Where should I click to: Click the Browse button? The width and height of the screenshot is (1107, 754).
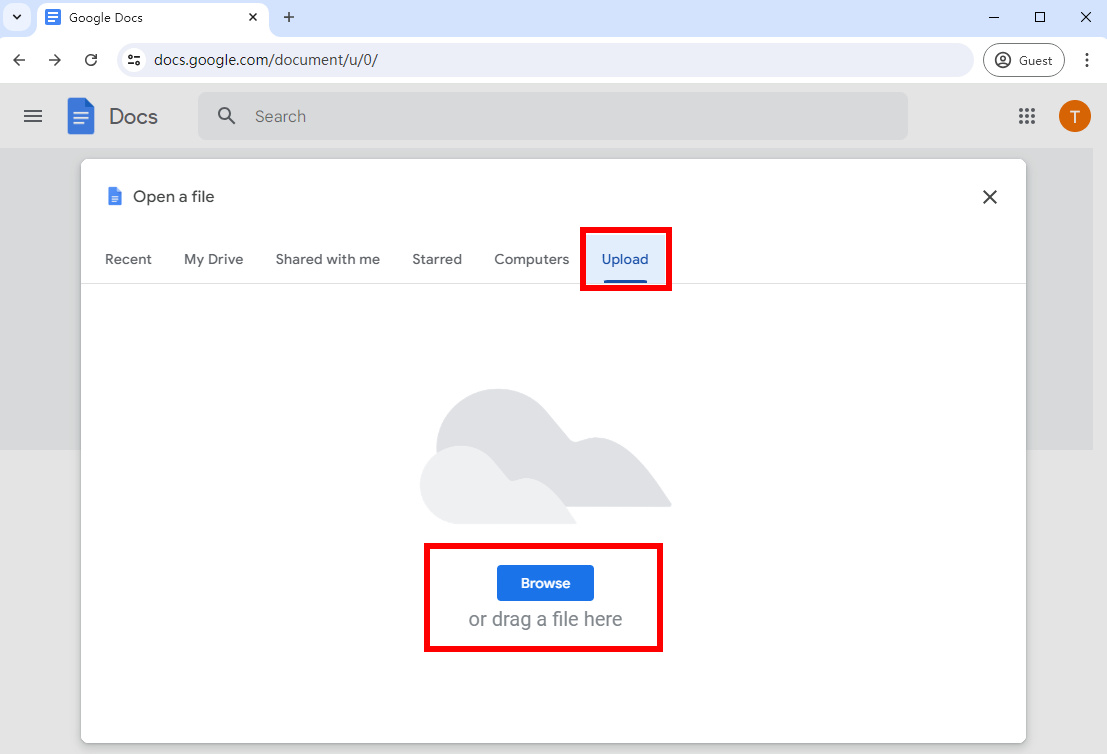pyautogui.click(x=545, y=583)
